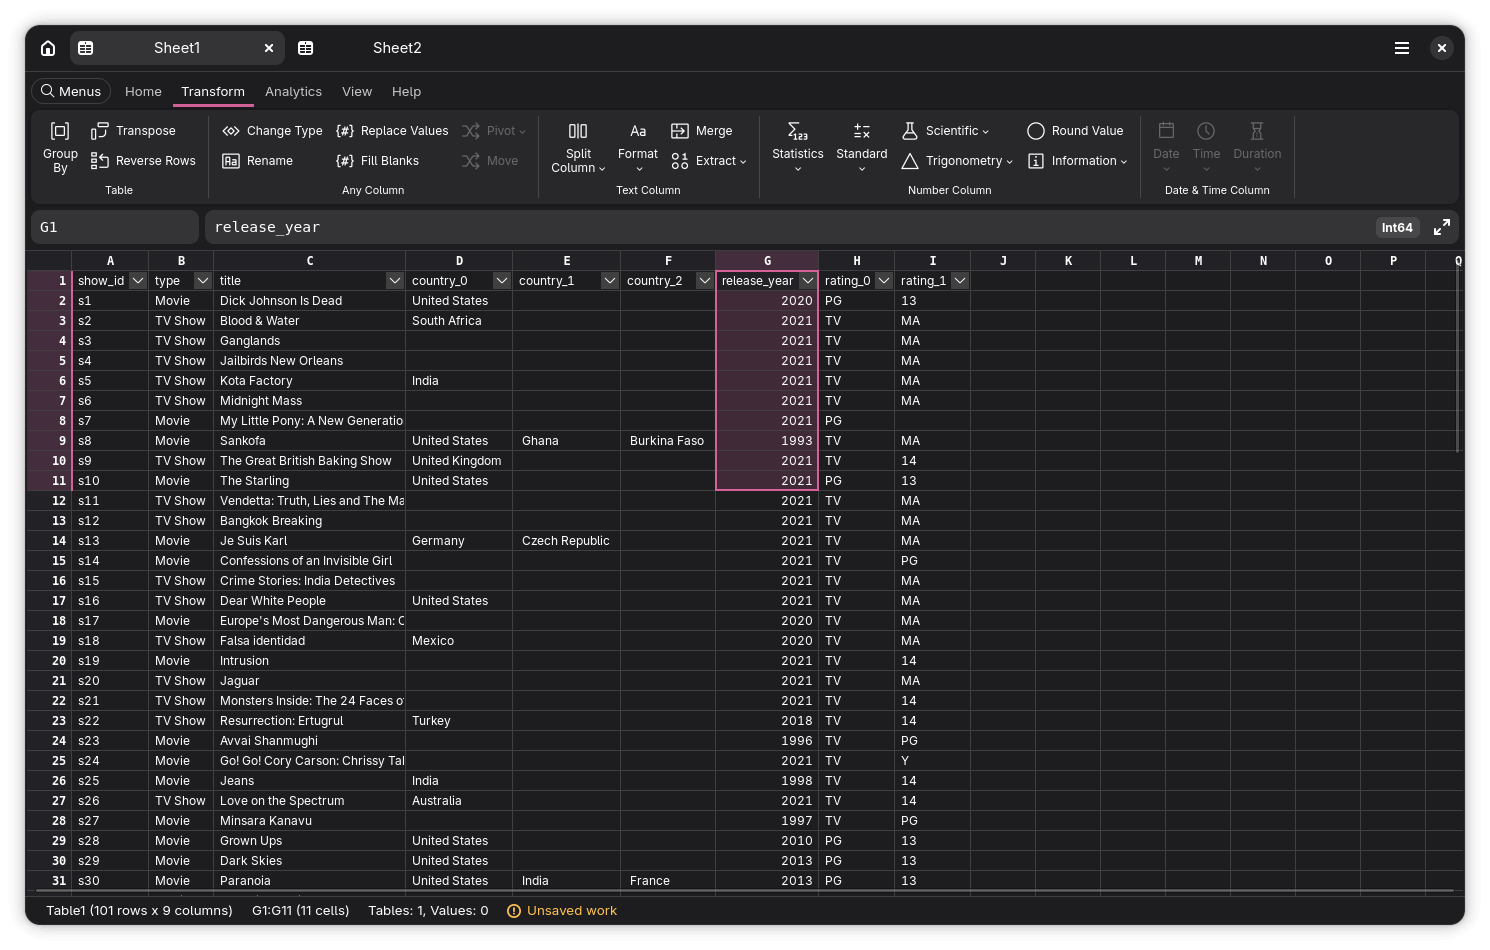Switch to the Home tab
The image size is (1490, 950).
pyautogui.click(x=143, y=91)
